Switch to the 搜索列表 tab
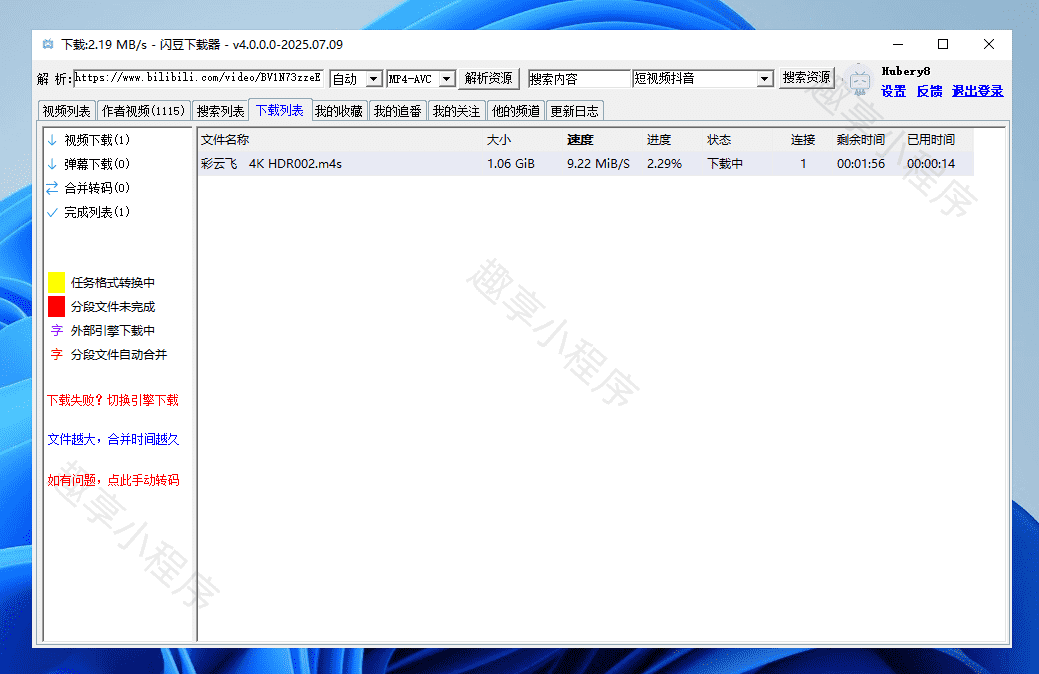Viewport: 1039px width, 674px height. coord(220,111)
